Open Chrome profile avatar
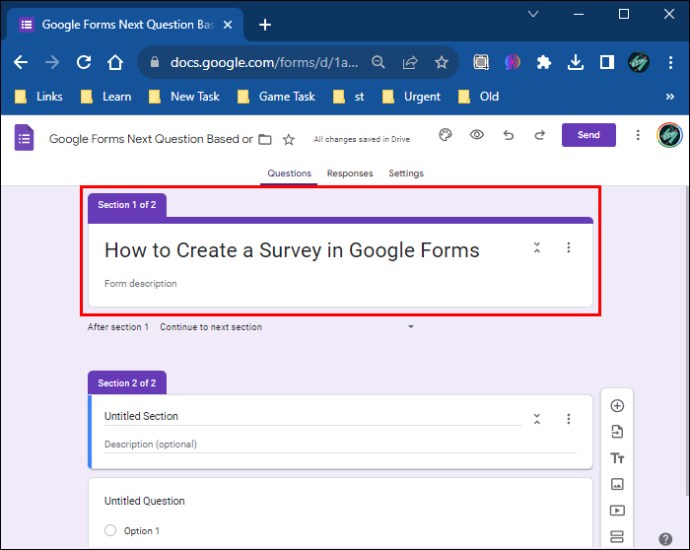This screenshot has width=690, height=550. (x=638, y=62)
